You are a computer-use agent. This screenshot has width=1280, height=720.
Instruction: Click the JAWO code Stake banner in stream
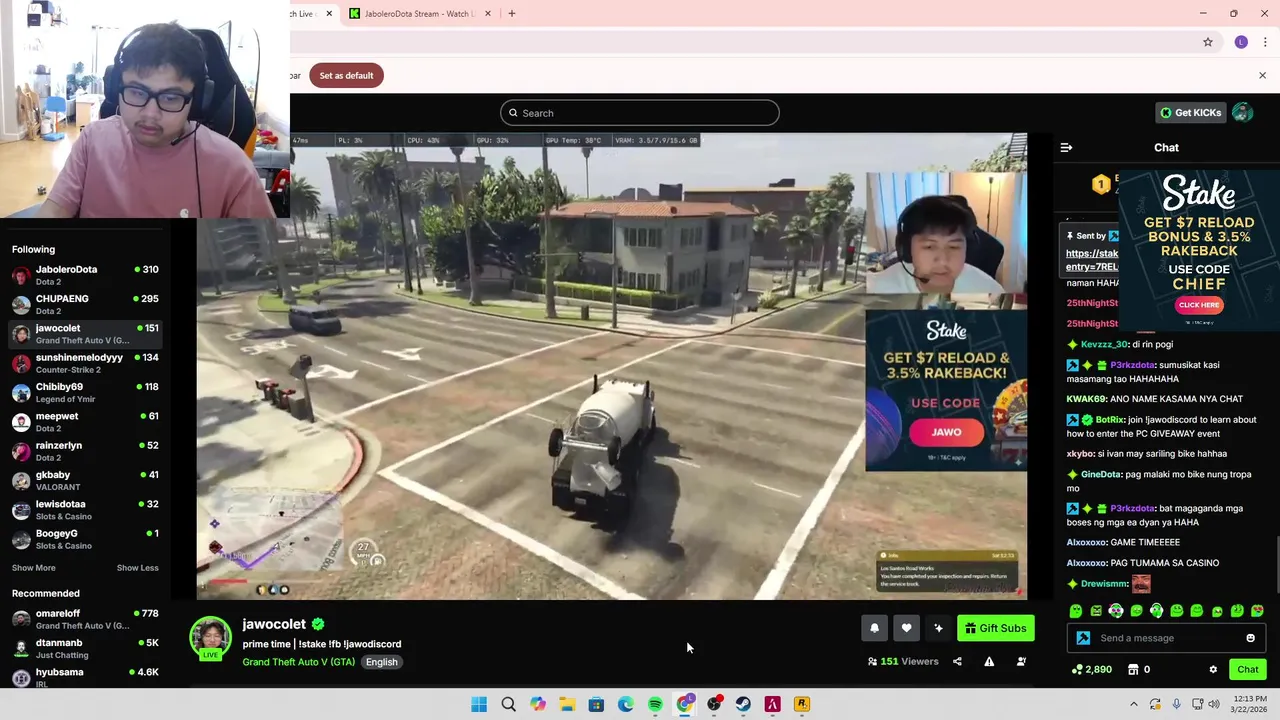[x=946, y=390]
